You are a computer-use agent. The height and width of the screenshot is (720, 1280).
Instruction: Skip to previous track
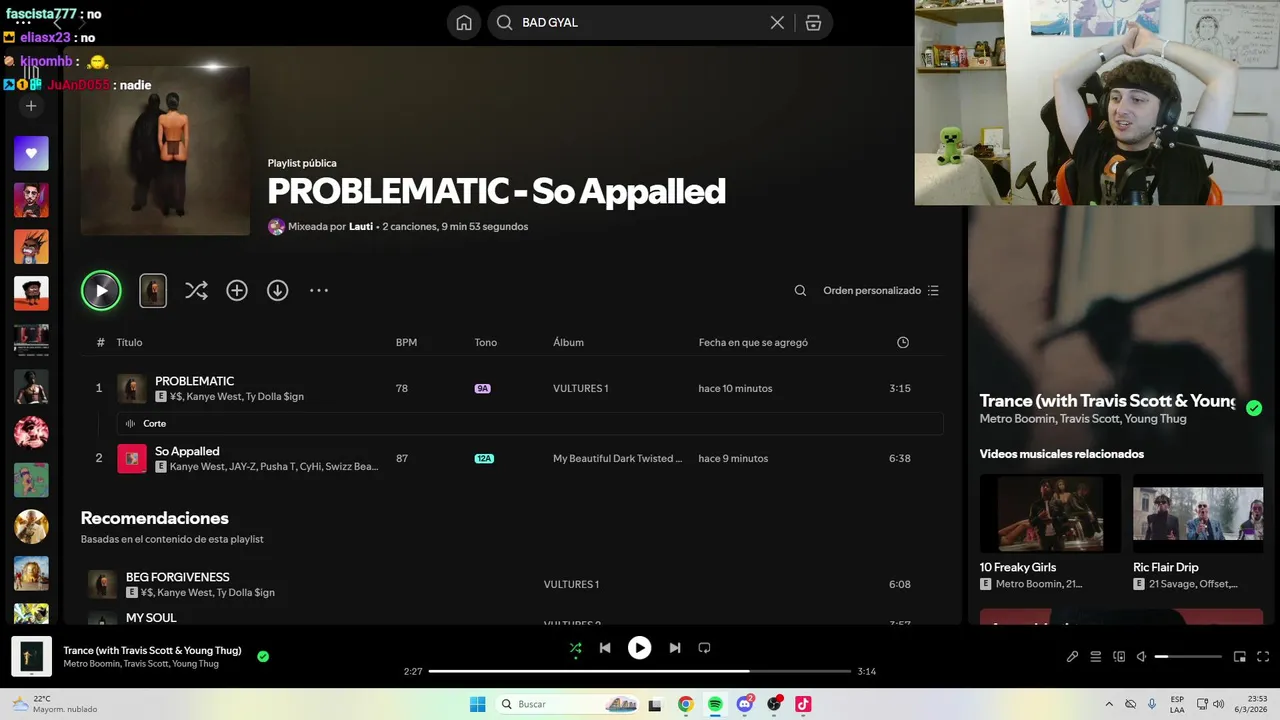605,648
